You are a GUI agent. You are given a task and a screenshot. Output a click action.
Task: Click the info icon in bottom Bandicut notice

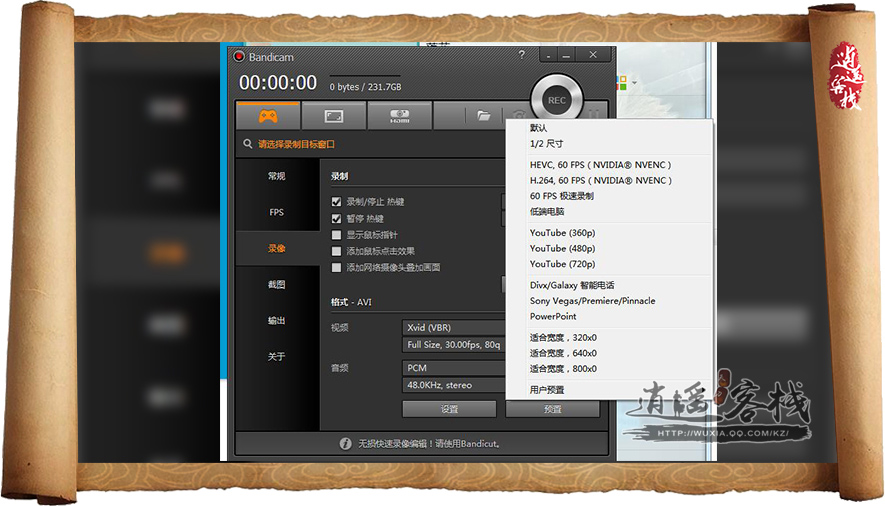pos(345,444)
